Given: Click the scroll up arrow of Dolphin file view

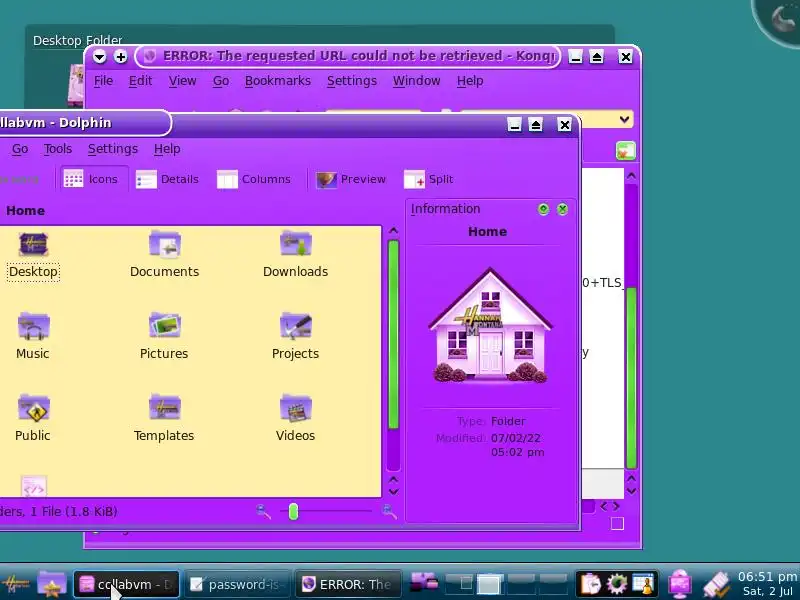Looking at the screenshot, I should coord(393,231).
